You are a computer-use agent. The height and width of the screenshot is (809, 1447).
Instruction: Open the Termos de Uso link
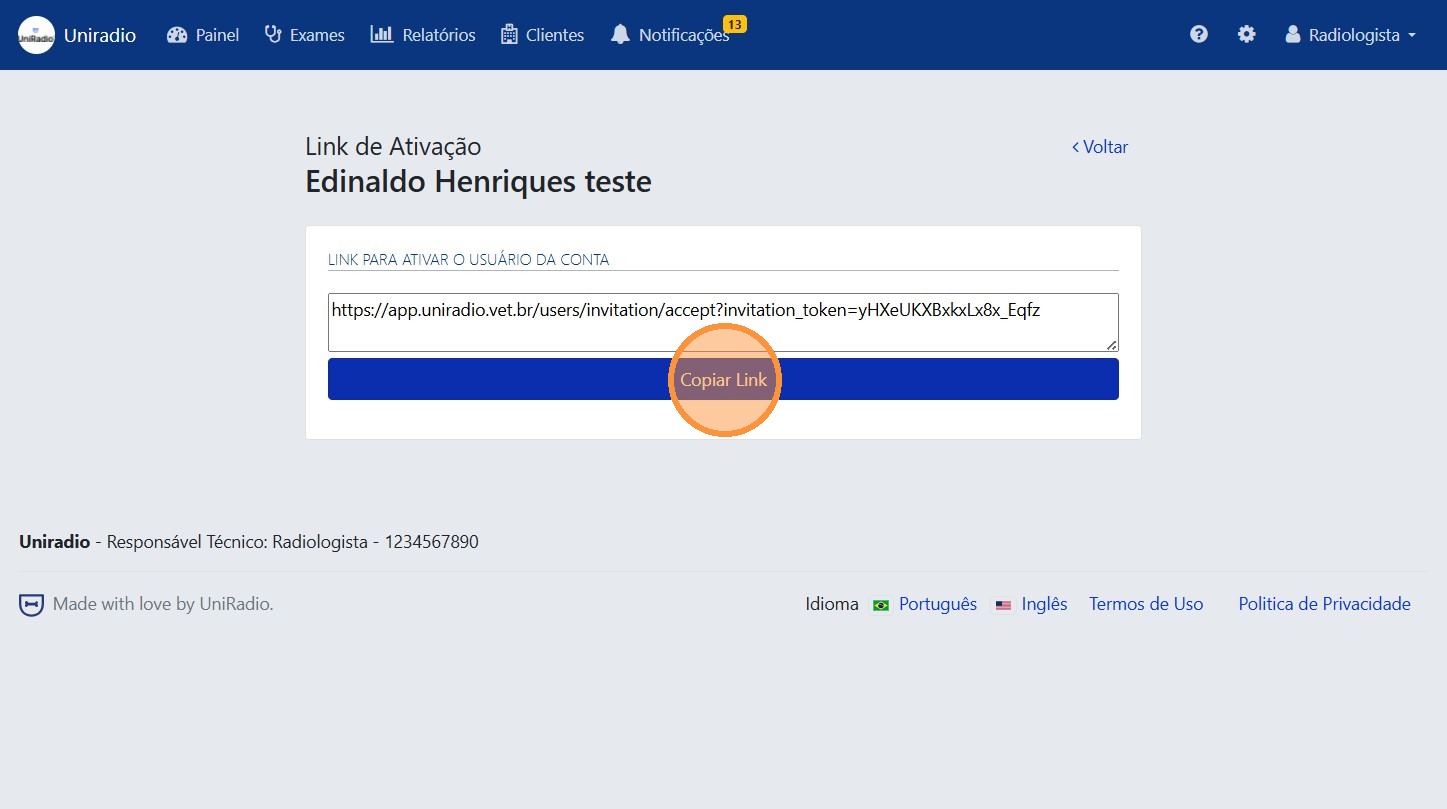tap(1146, 604)
